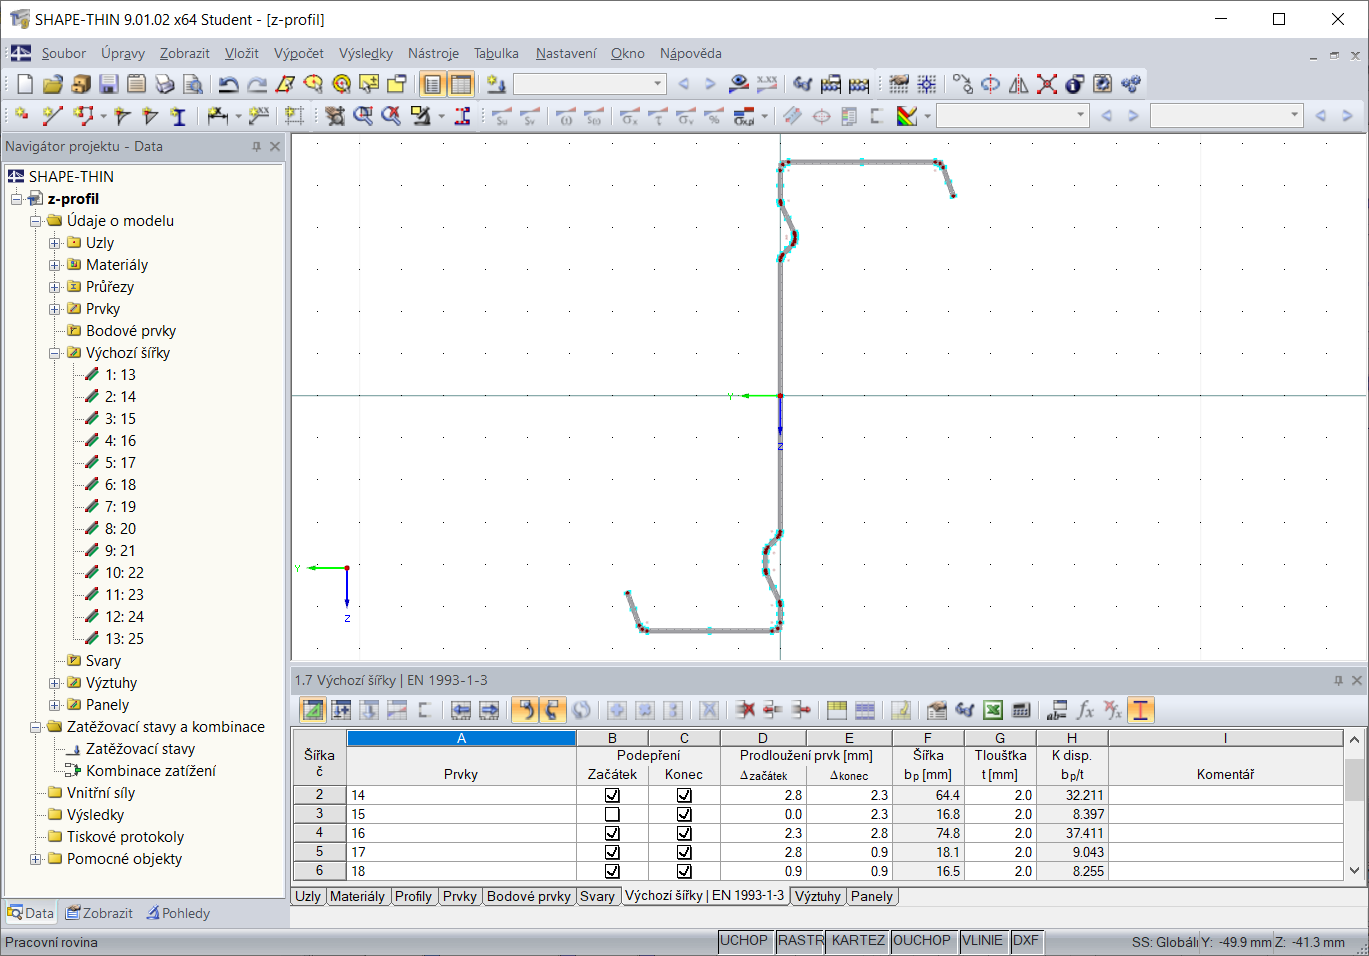Select the new line element tool
Screen dimensions: 1369x956
(x=52, y=116)
